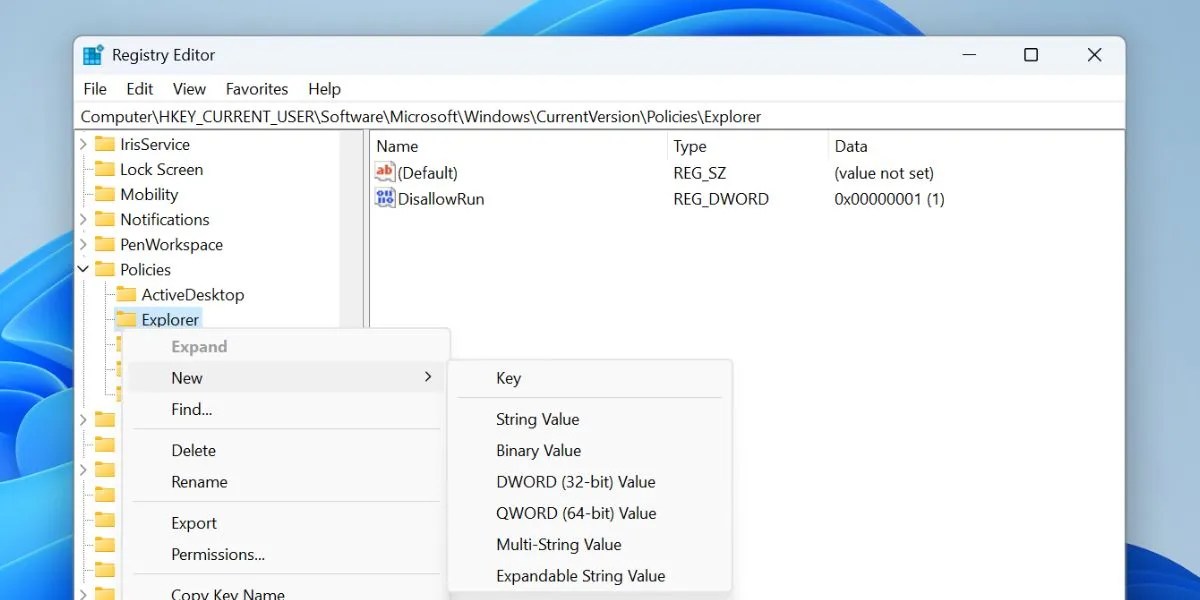This screenshot has height=600, width=1200.
Task: Click the Registry Editor icon in the title bar
Action: [94, 54]
